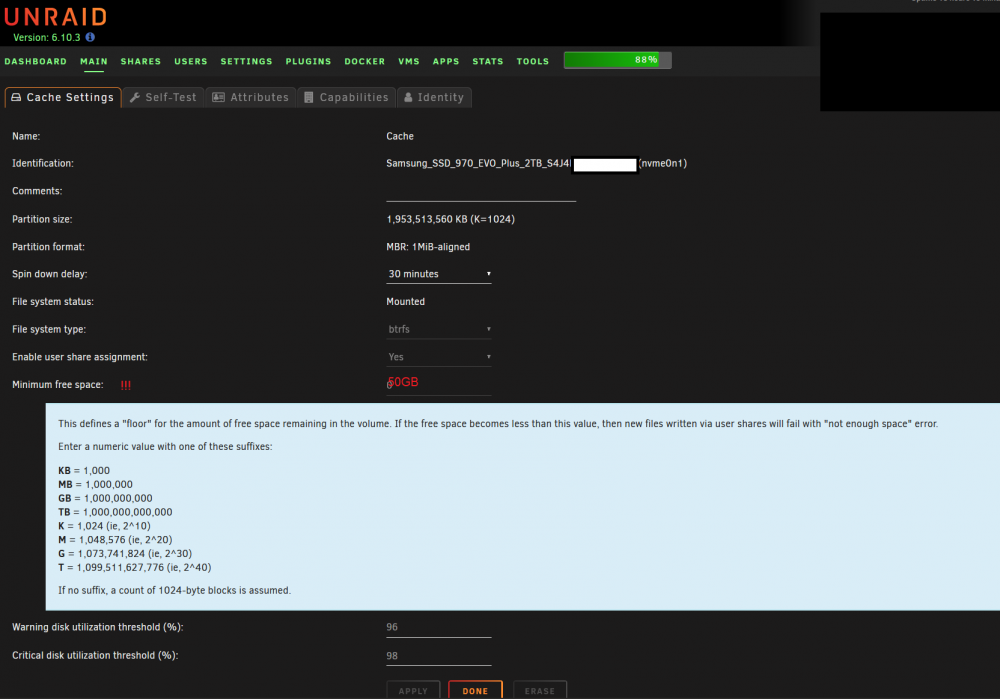Click the Comments input field

(481, 192)
